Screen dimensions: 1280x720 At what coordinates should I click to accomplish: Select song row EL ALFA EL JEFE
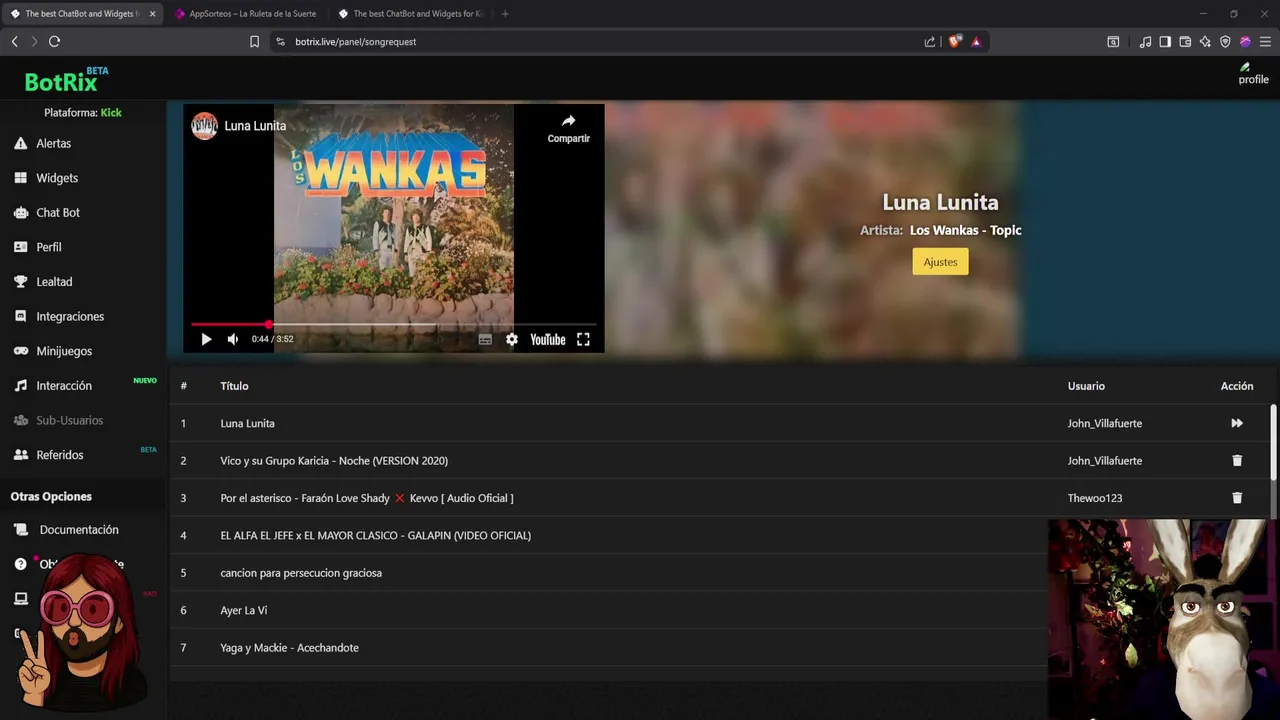(608, 535)
